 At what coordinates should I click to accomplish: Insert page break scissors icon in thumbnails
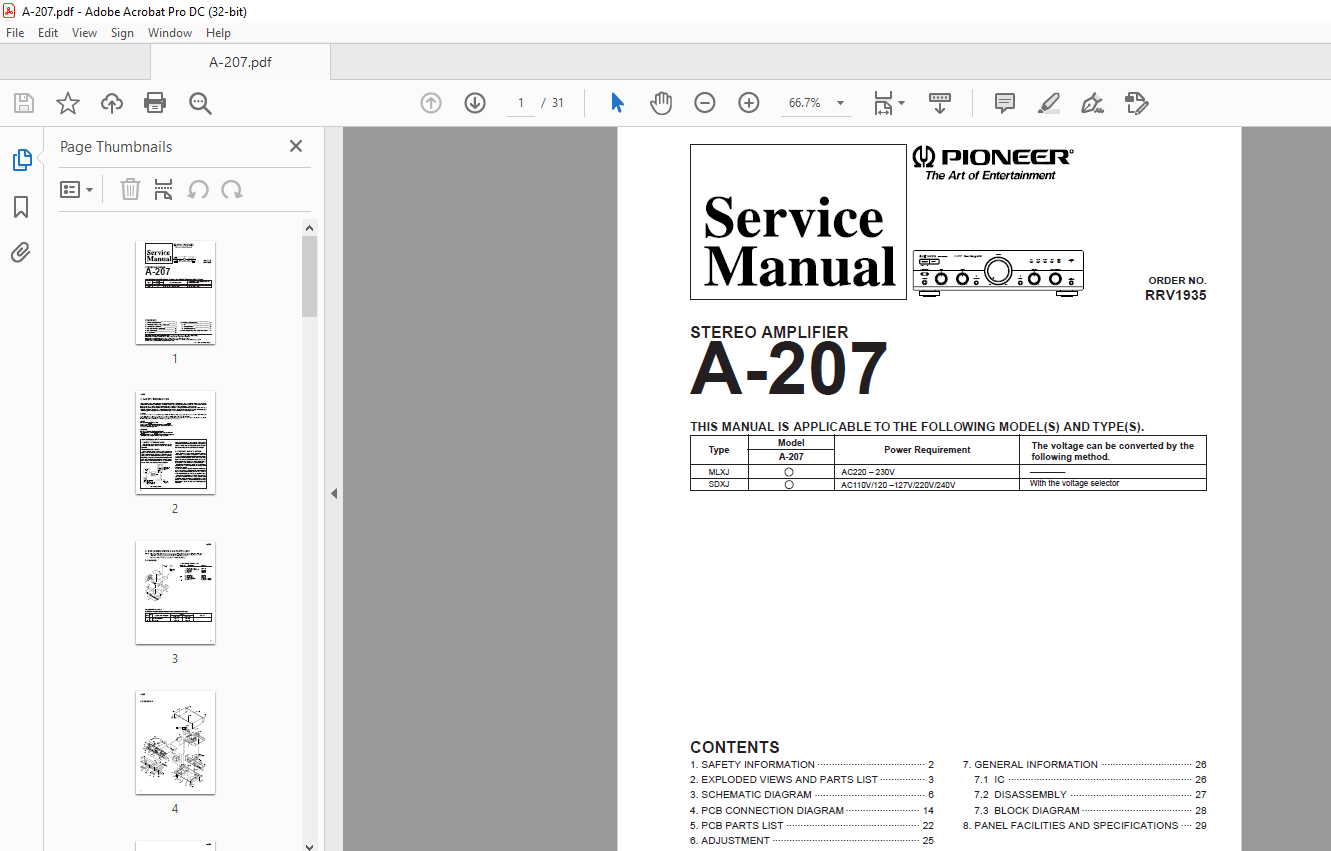164,189
